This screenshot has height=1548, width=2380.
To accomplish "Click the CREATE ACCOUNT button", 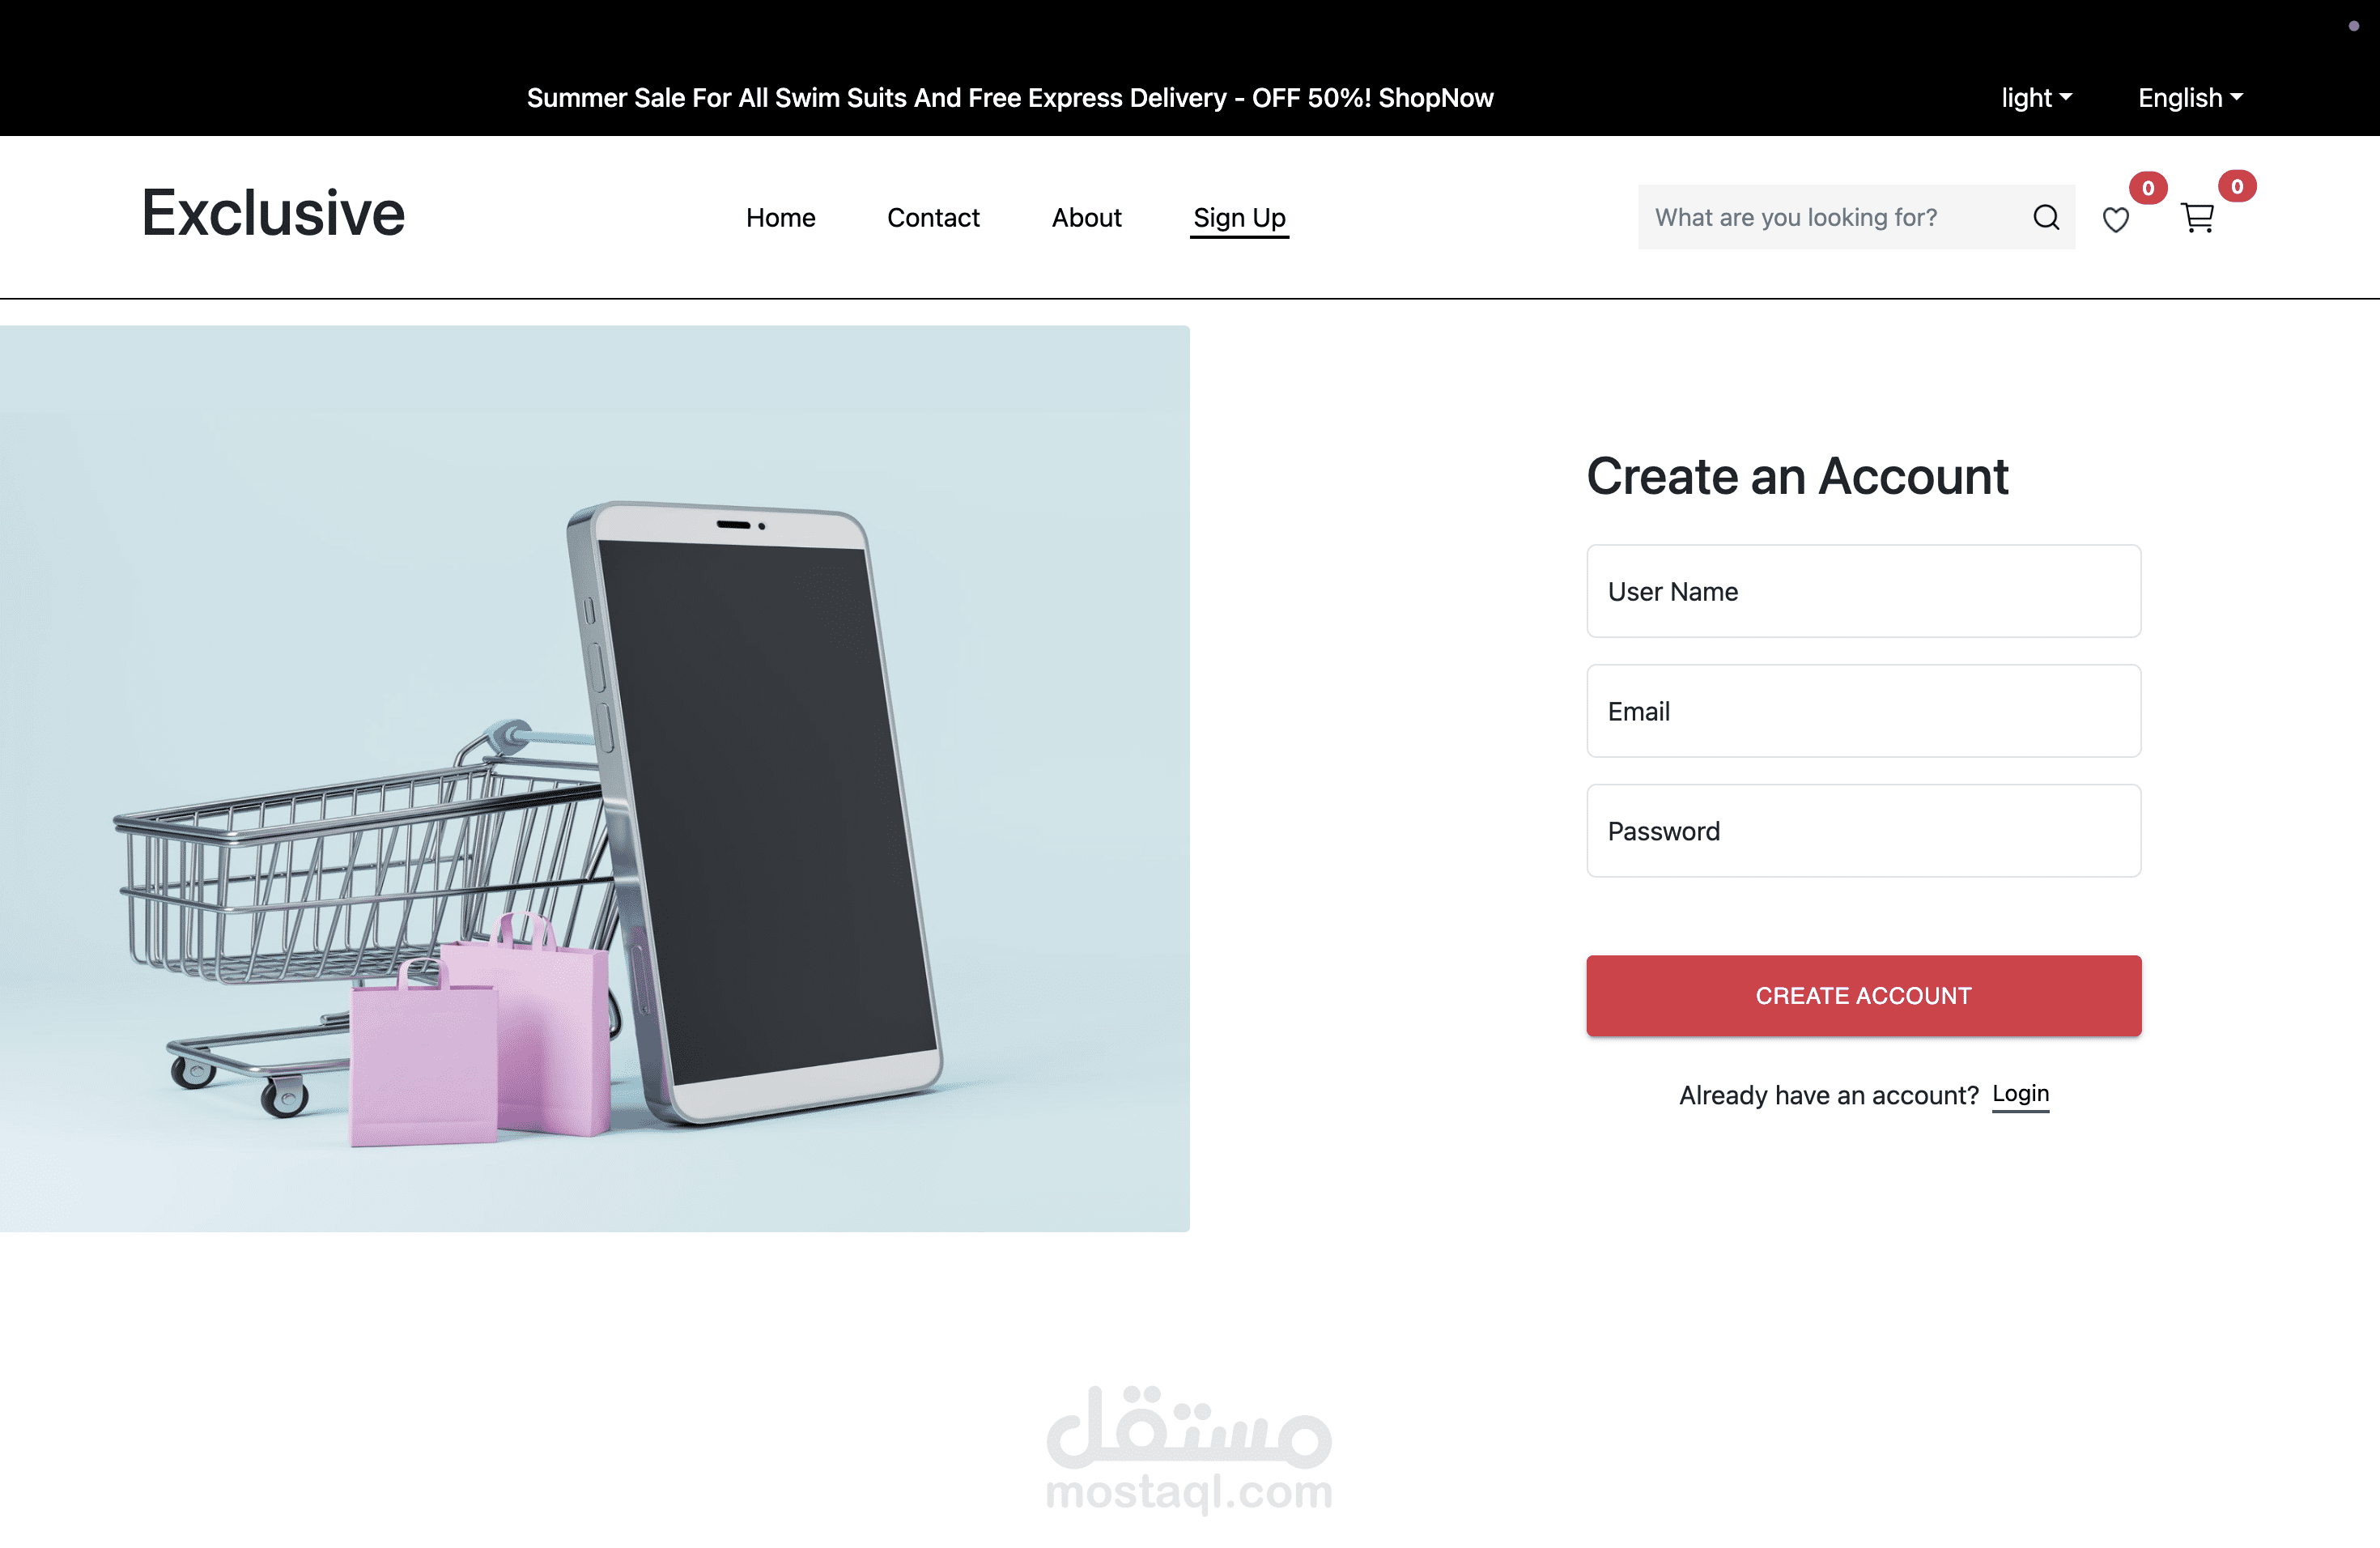I will tap(1864, 996).
